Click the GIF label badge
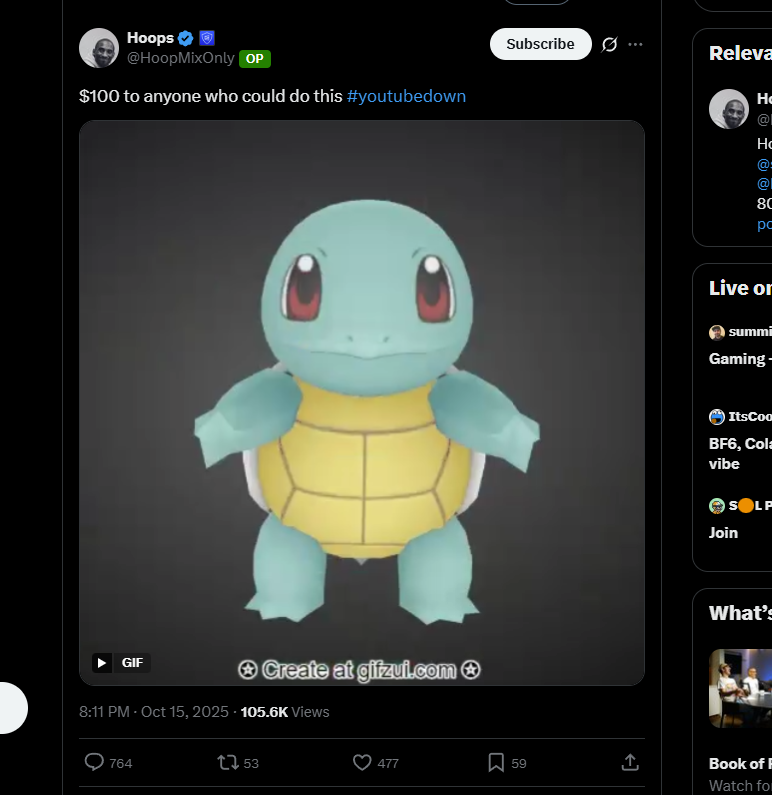This screenshot has width=772, height=795. [132, 663]
